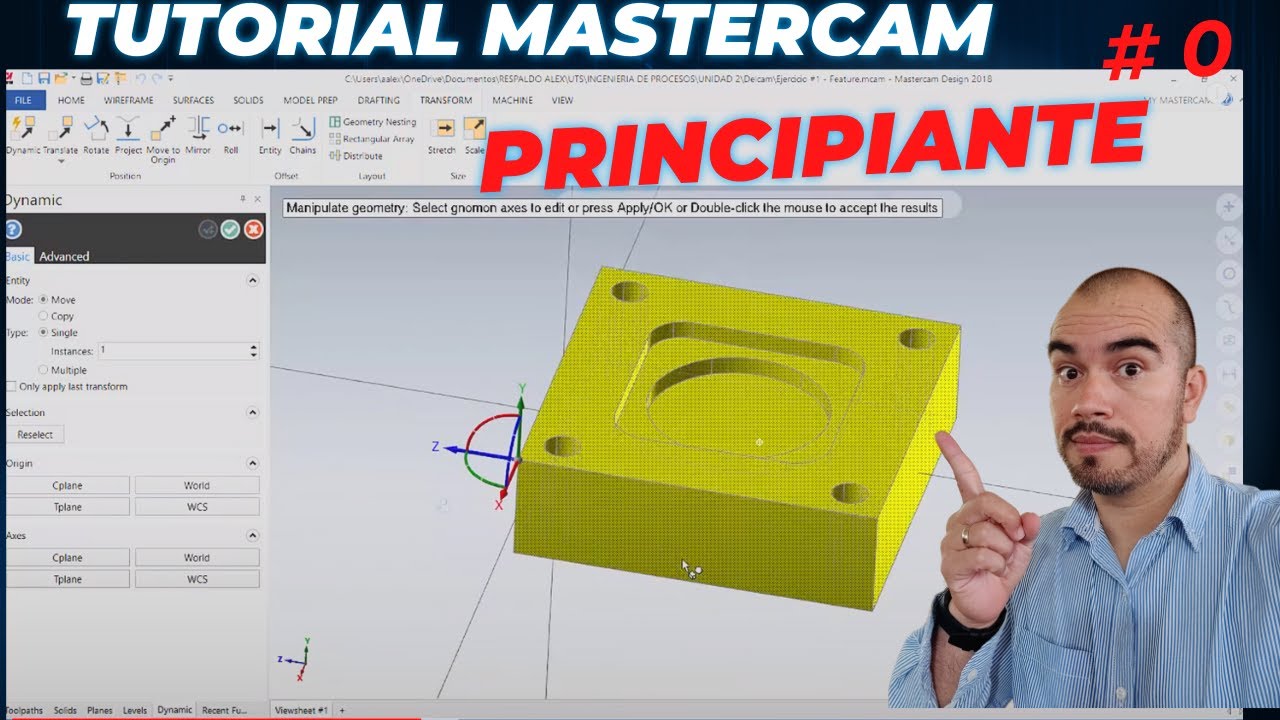Select the Mirror tool
This screenshot has height=720, width=1280.
pyautogui.click(x=198, y=135)
